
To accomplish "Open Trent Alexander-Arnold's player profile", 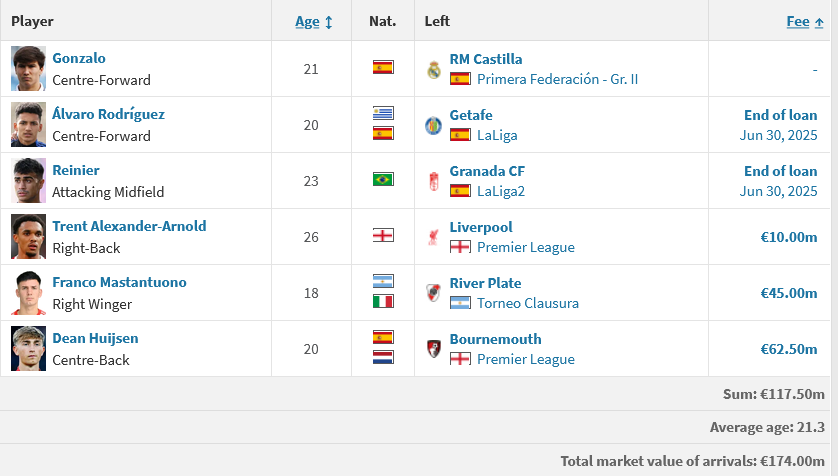I will [129, 226].
